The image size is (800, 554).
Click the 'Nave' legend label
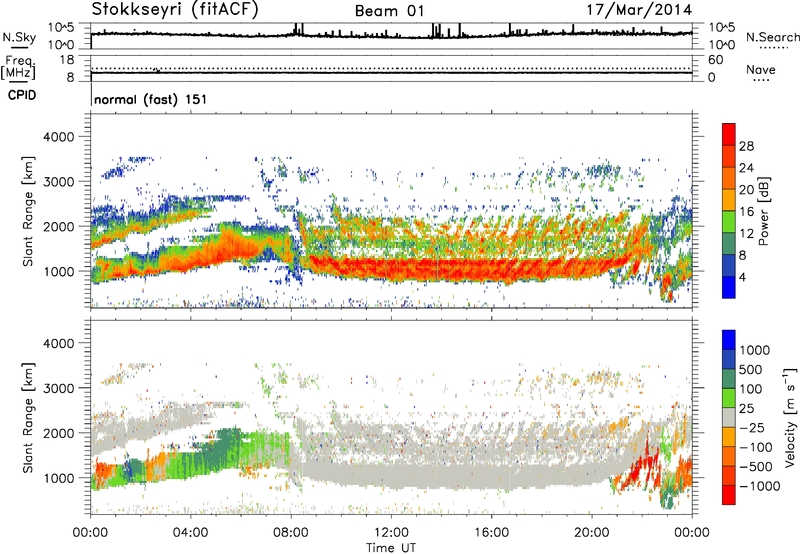761,69
